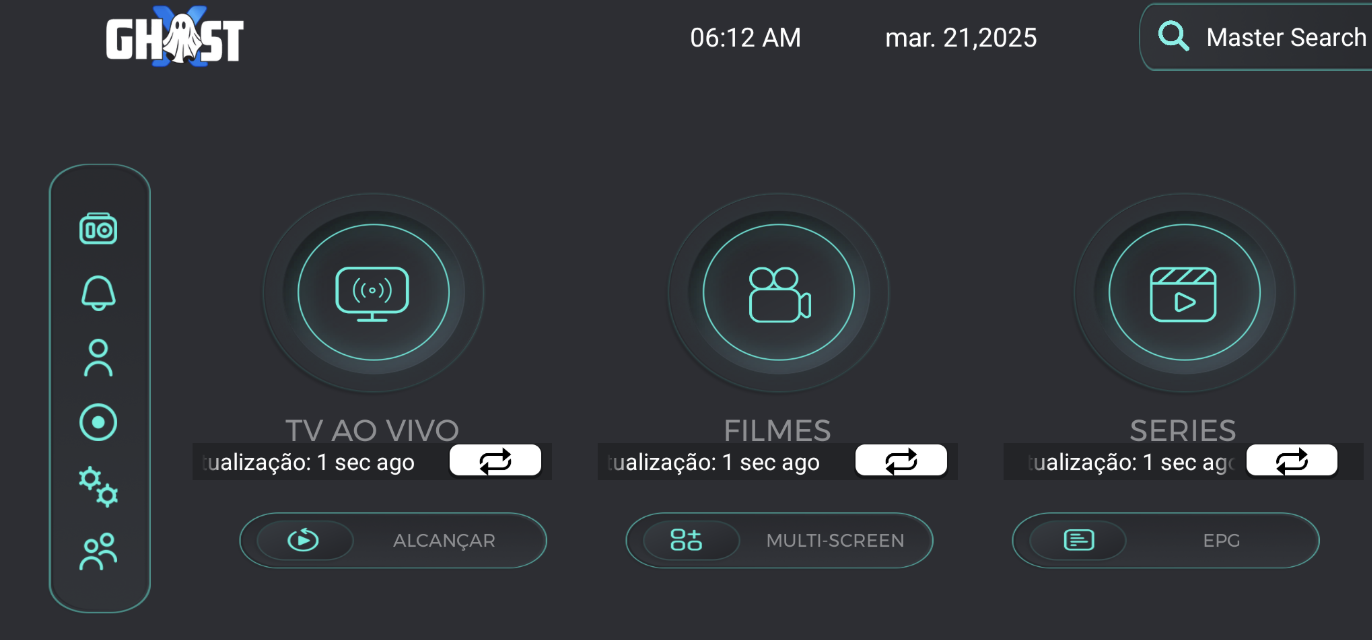Open the SERIES clapperboard icon
The image size is (1372, 640).
1184,293
